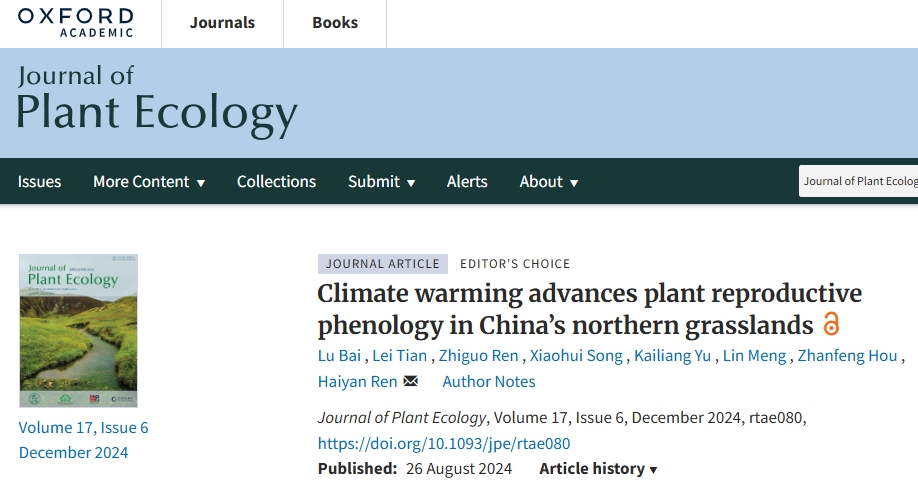Click the journal cover thumbnail
918x488 pixels.
pos(78,330)
